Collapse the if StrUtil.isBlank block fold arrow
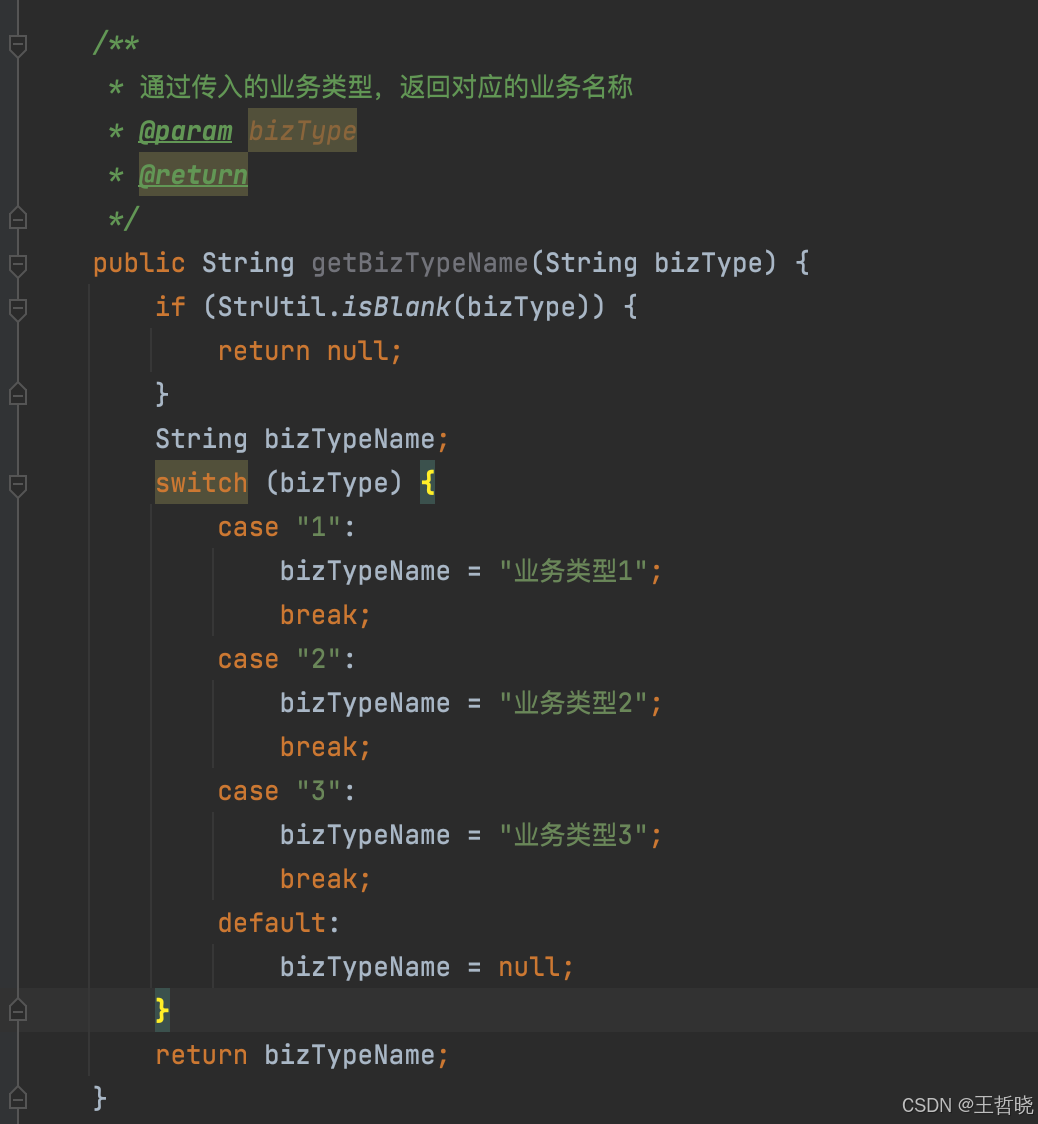The width and height of the screenshot is (1038, 1124). coord(16,309)
